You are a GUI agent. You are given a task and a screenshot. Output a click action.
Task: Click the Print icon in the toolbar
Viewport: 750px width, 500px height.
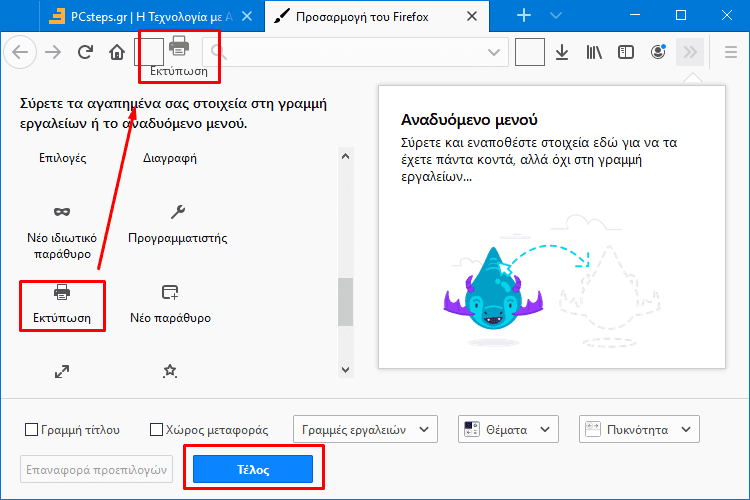pos(179,46)
